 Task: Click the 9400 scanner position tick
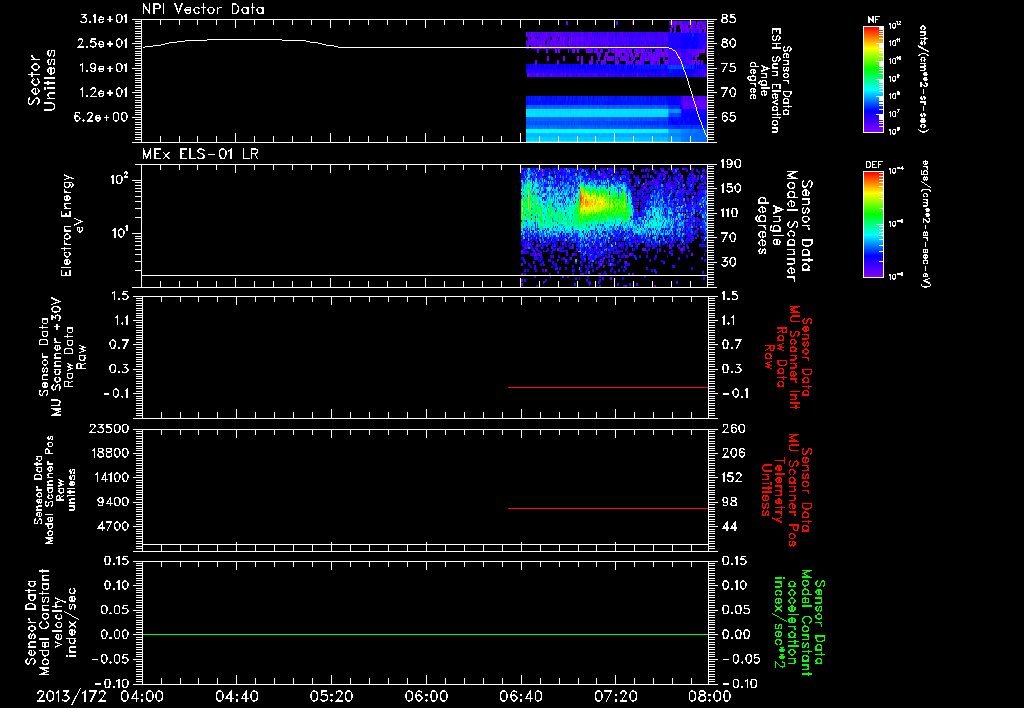(113, 502)
